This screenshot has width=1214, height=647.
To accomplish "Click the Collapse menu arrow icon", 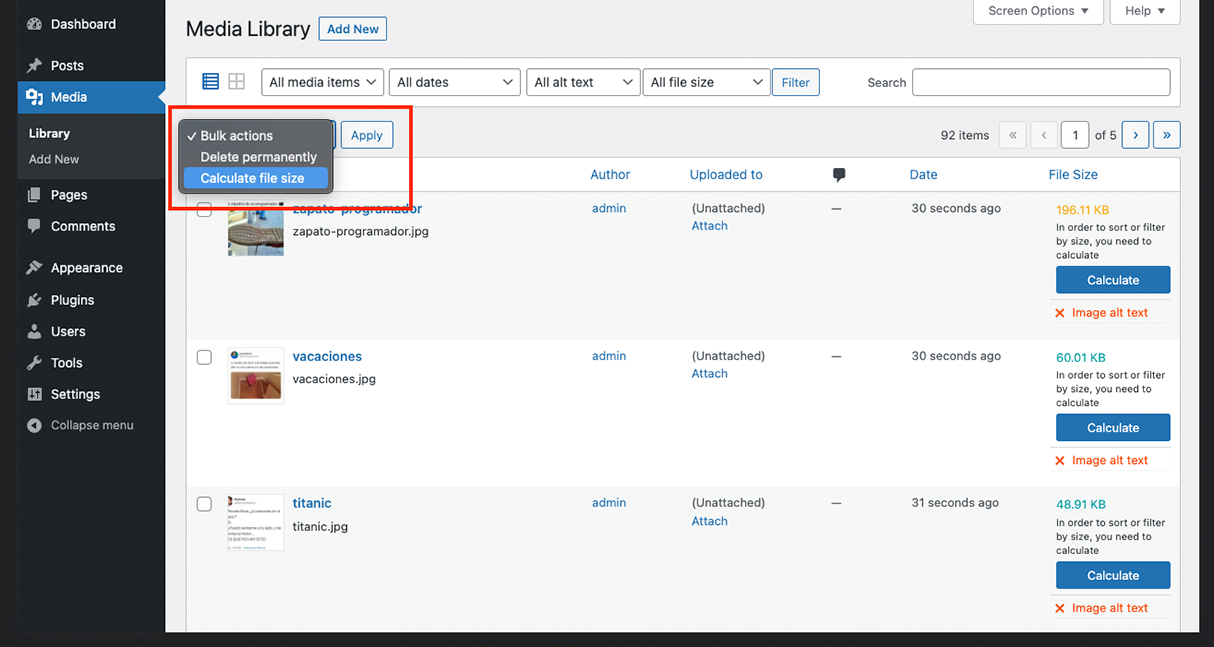I will [35, 425].
